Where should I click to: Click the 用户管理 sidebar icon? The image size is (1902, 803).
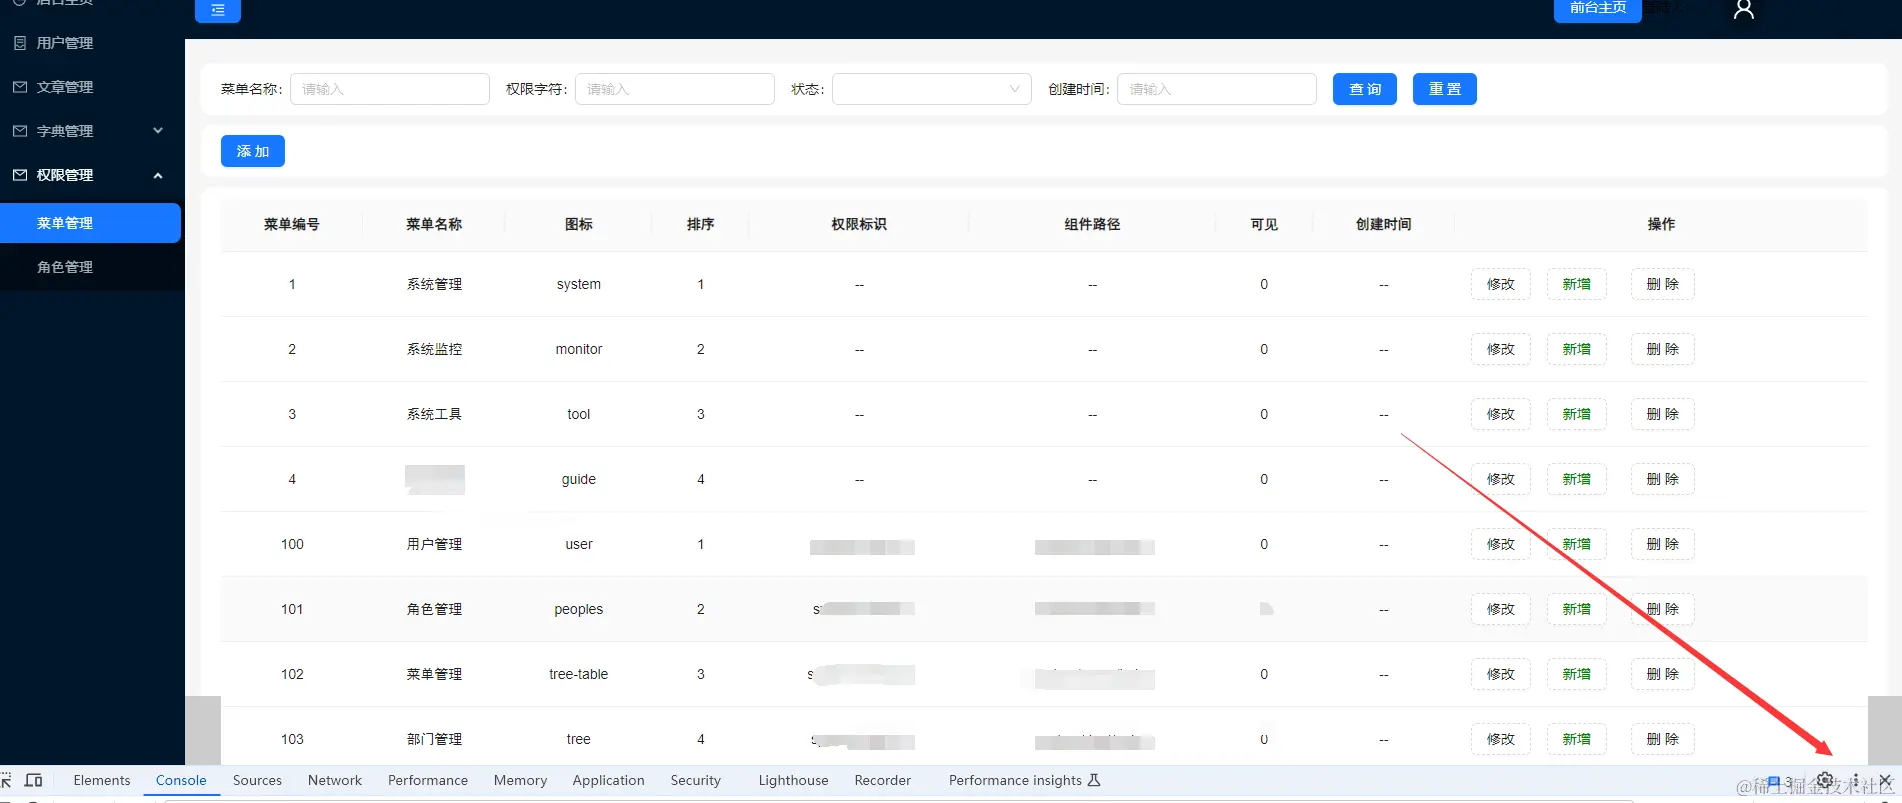(20, 43)
